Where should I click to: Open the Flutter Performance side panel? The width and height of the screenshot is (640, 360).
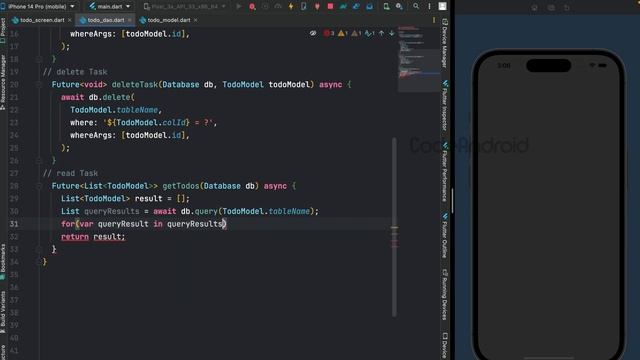pos(445,172)
